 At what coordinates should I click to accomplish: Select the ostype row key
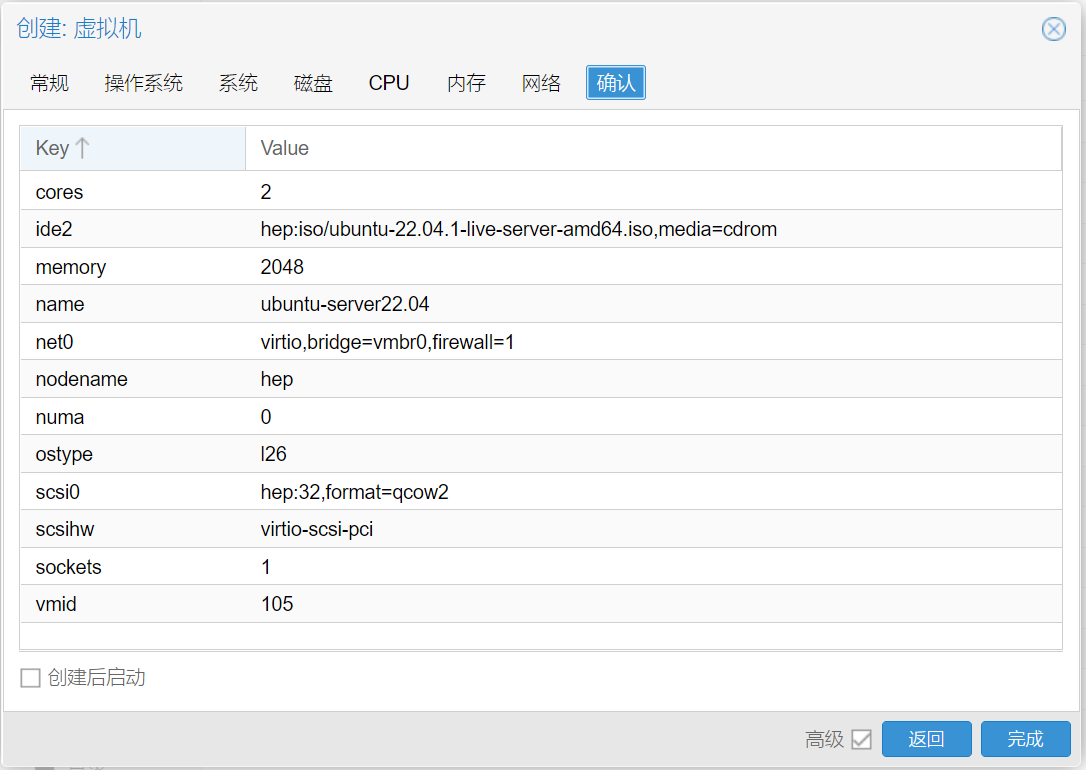click(64, 455)
